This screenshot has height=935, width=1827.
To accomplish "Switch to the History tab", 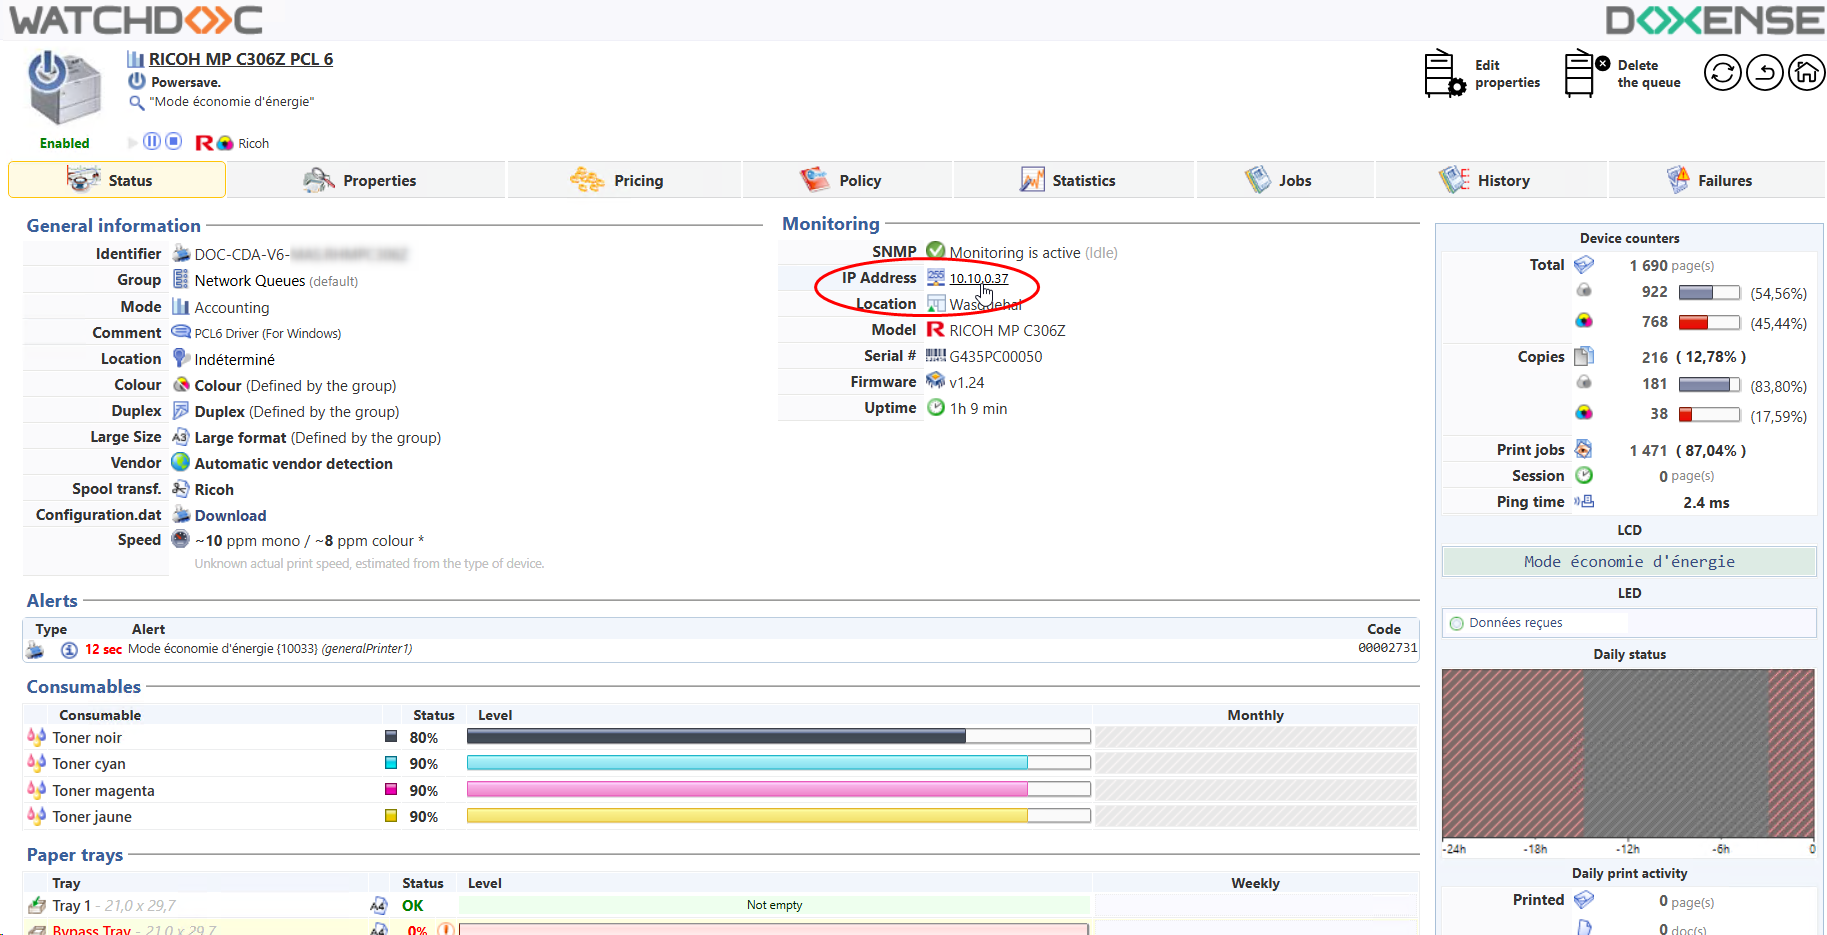I will point(1491,180).
